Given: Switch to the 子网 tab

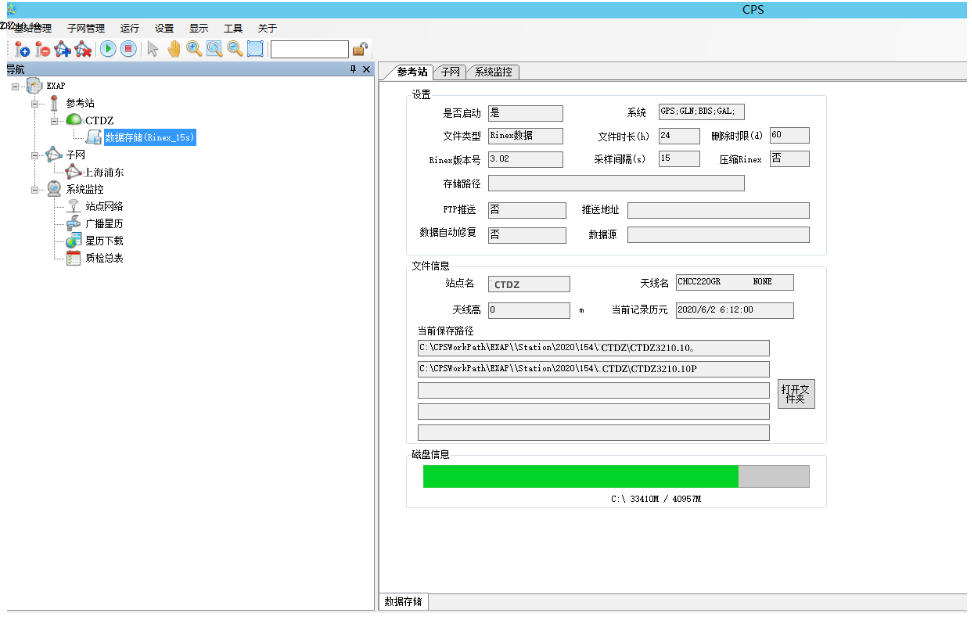Looking at the screenshot, I should [451, 72].
